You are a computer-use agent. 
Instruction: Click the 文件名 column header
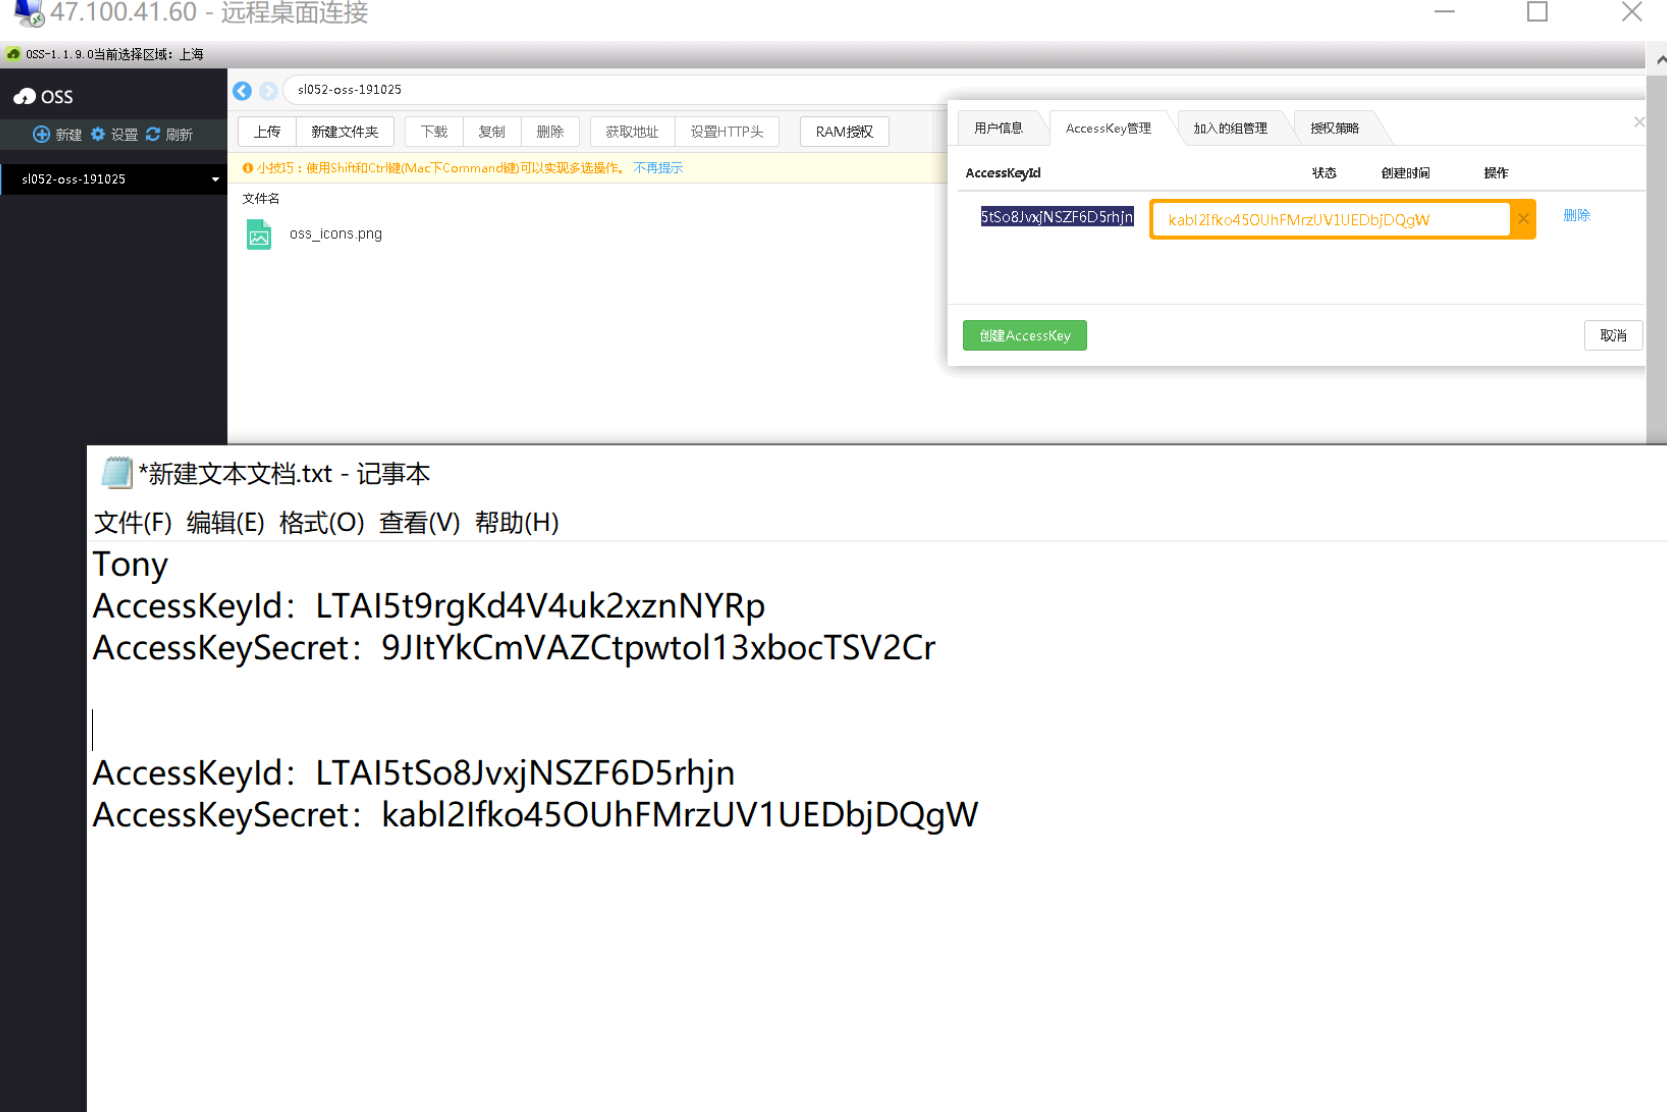261,199
